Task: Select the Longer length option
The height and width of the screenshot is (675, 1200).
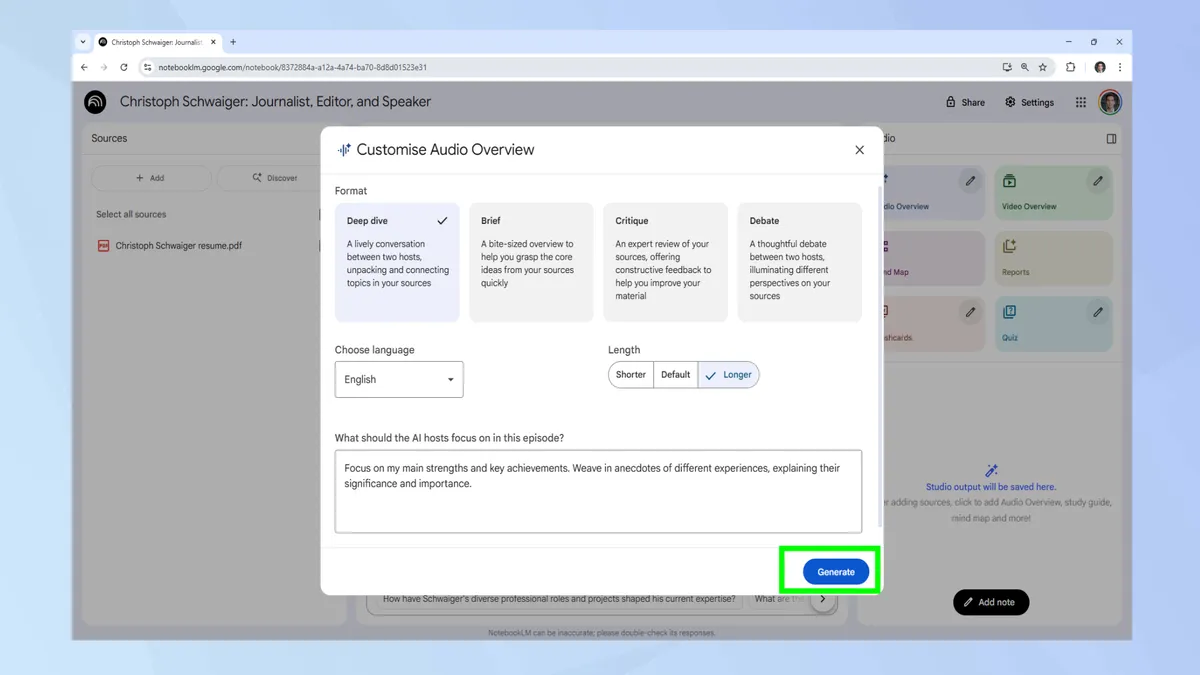Action: click(x=728, y=375)
